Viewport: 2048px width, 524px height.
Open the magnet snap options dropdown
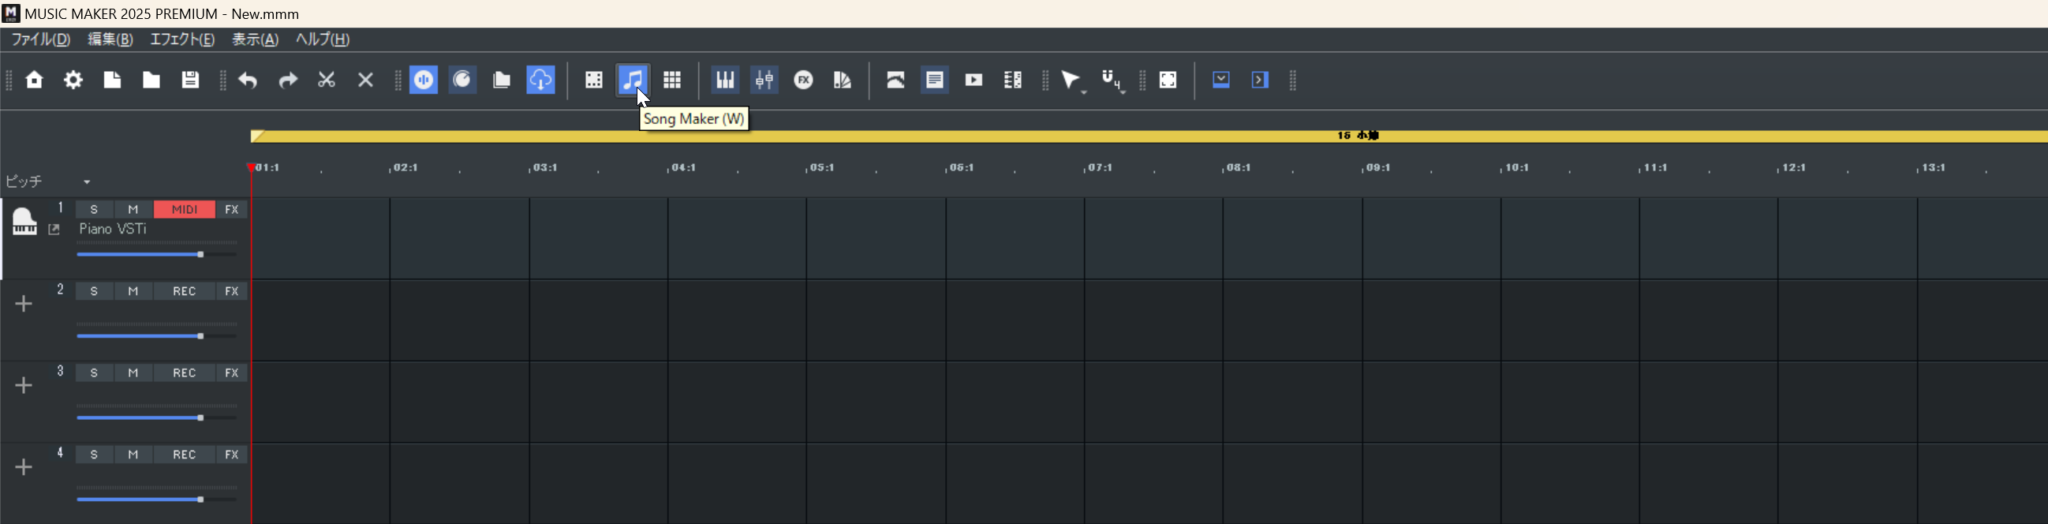1122,91
